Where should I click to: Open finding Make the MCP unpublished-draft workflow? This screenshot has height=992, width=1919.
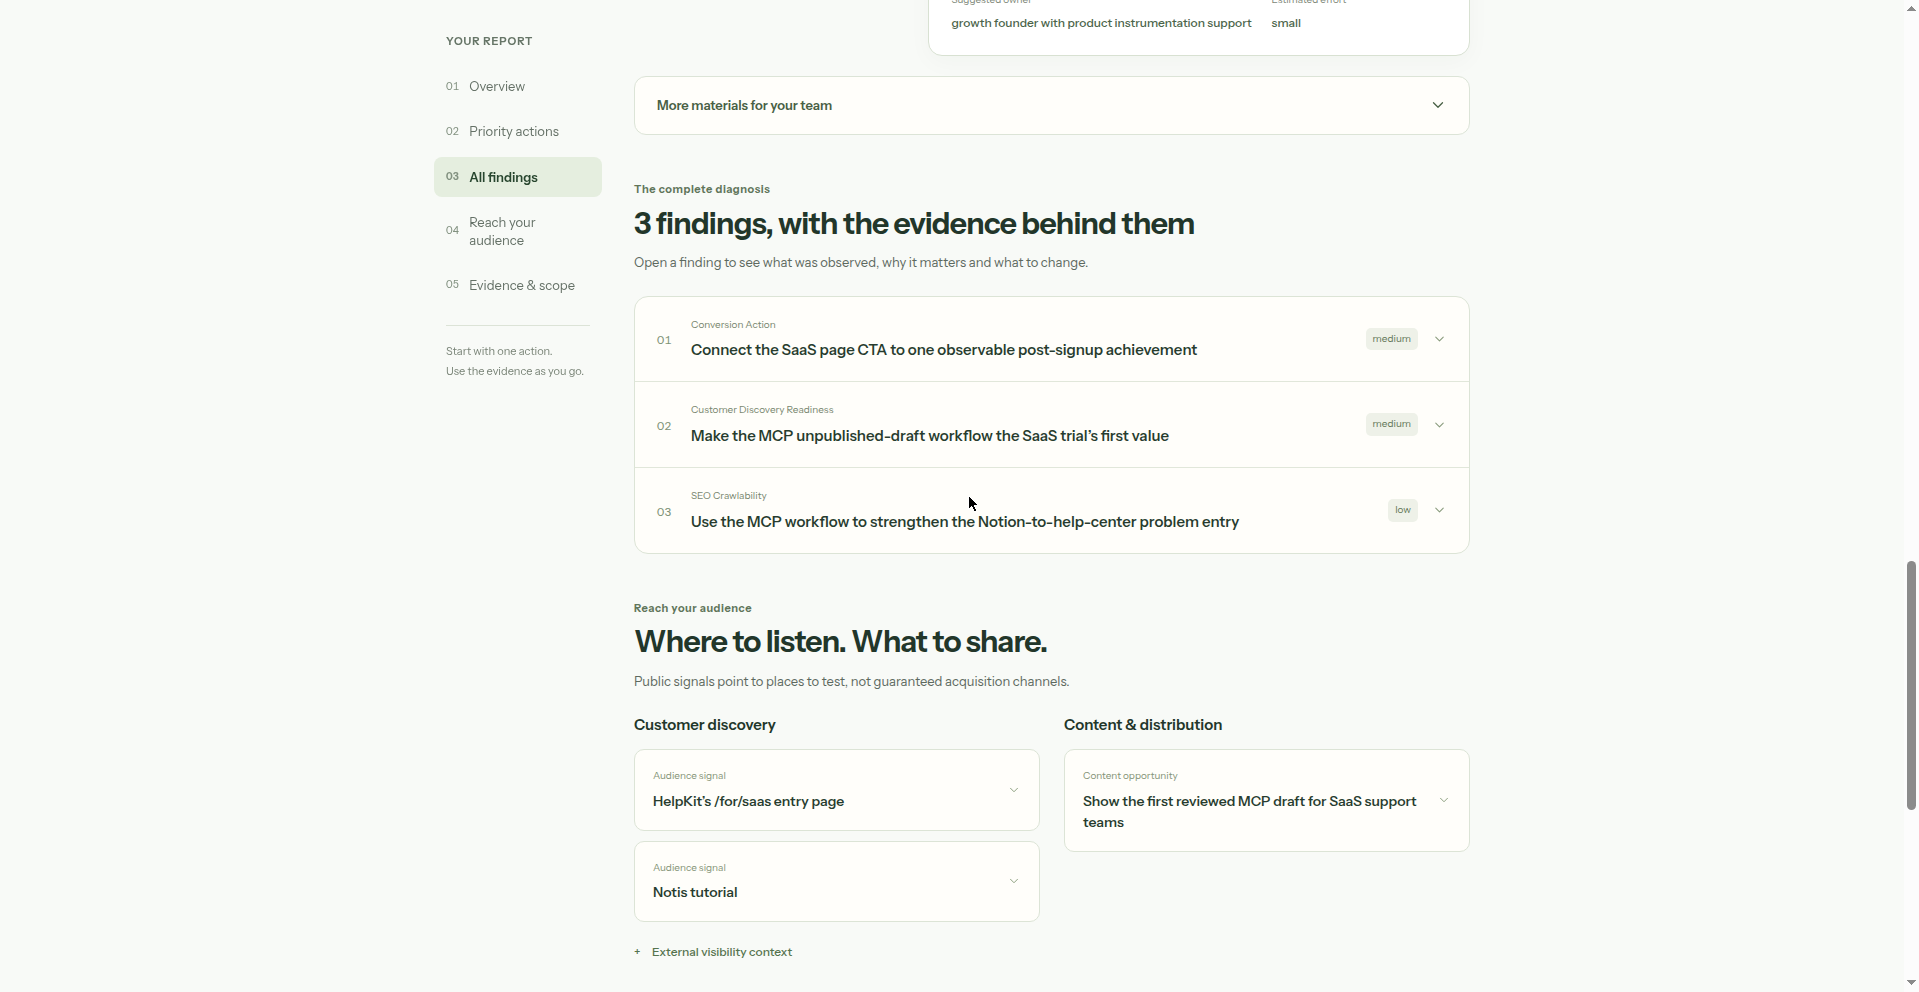coord(929,436)
